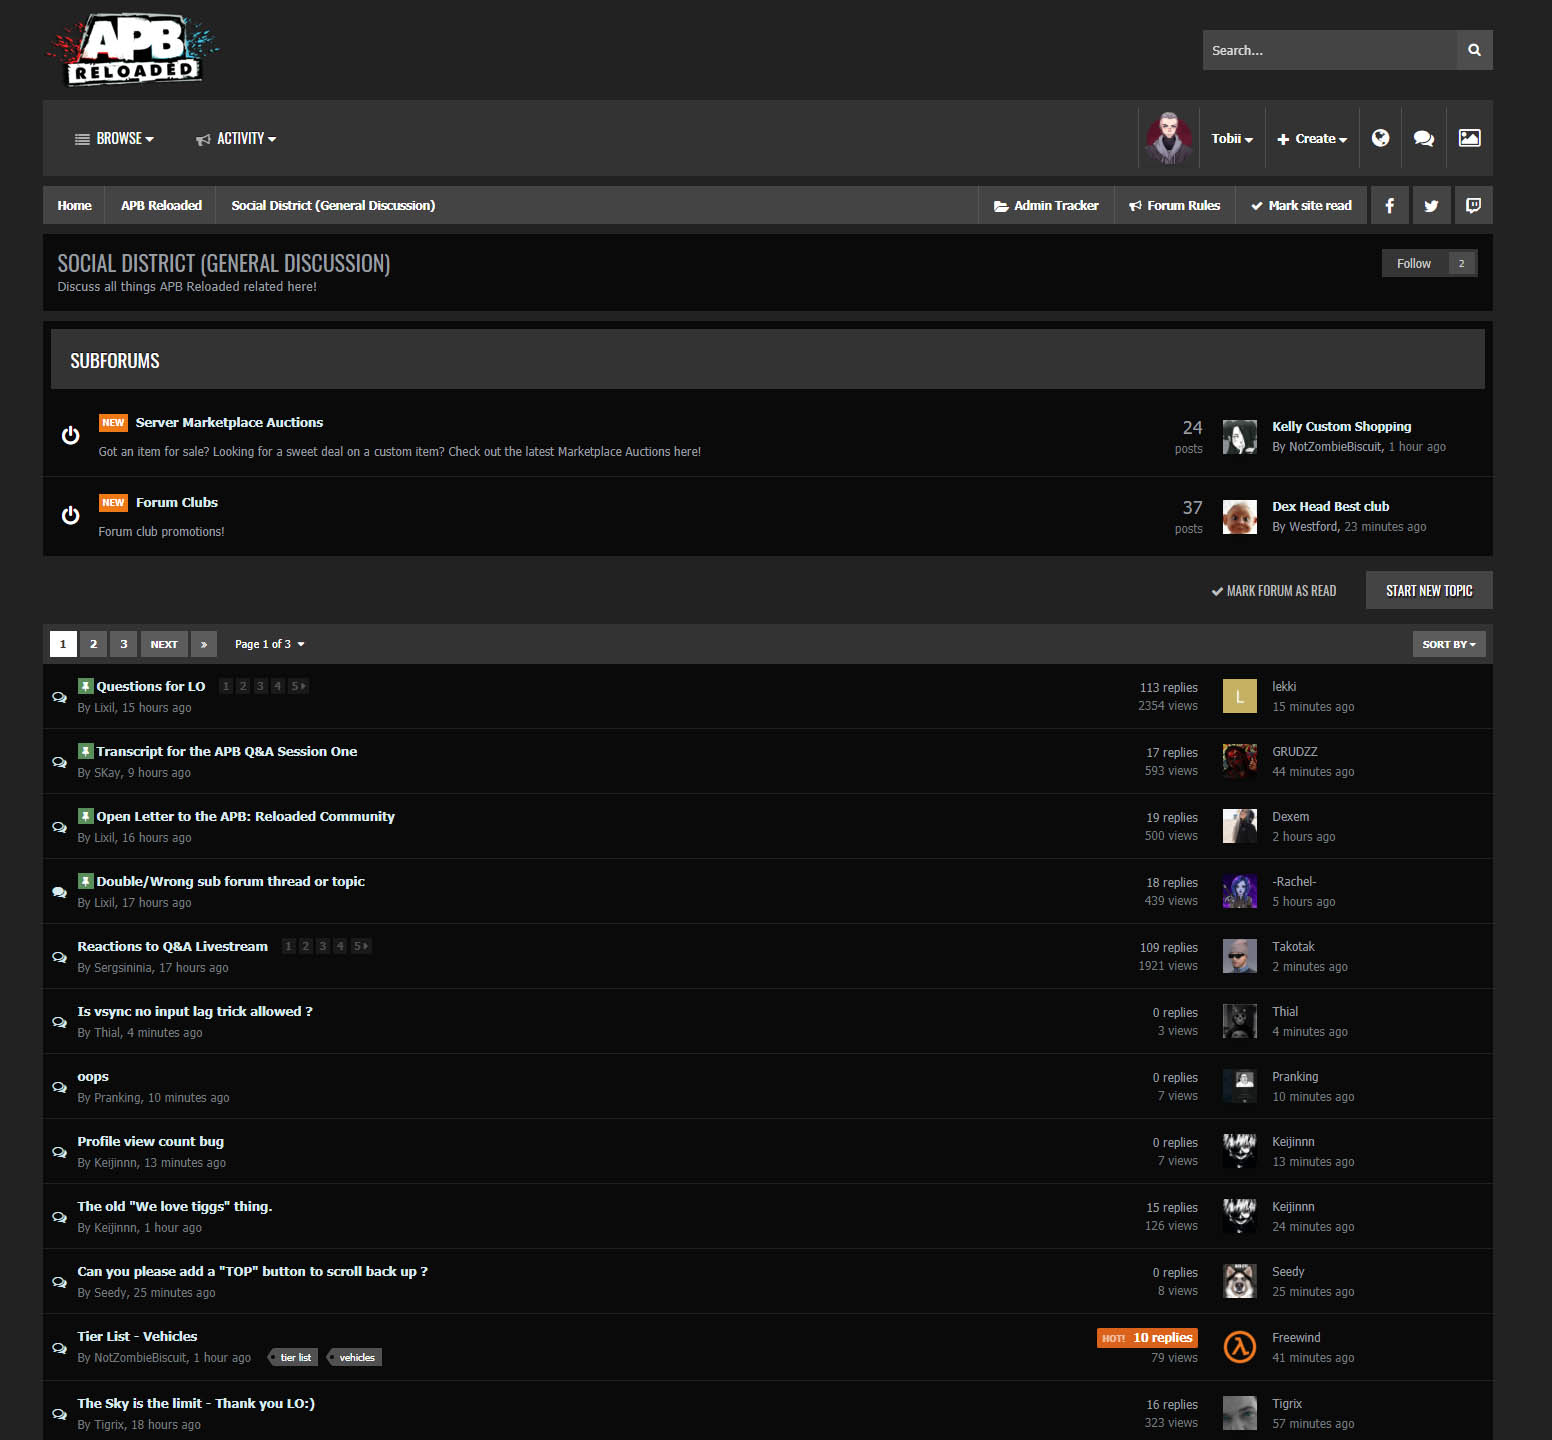
Task: Click the search magnifier icon
Action: (1474, 50)
